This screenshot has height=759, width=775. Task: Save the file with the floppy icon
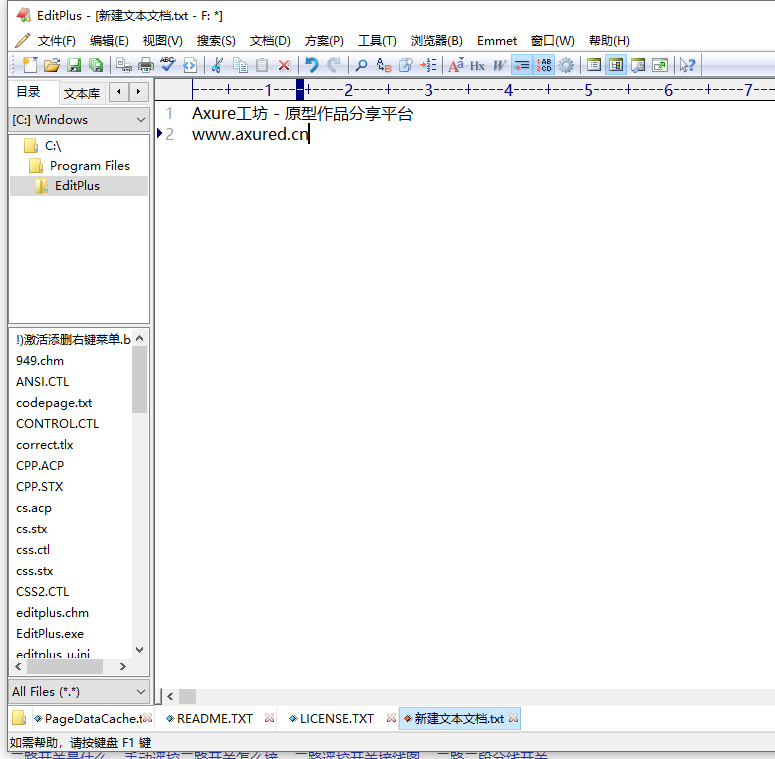click(74, 65)
